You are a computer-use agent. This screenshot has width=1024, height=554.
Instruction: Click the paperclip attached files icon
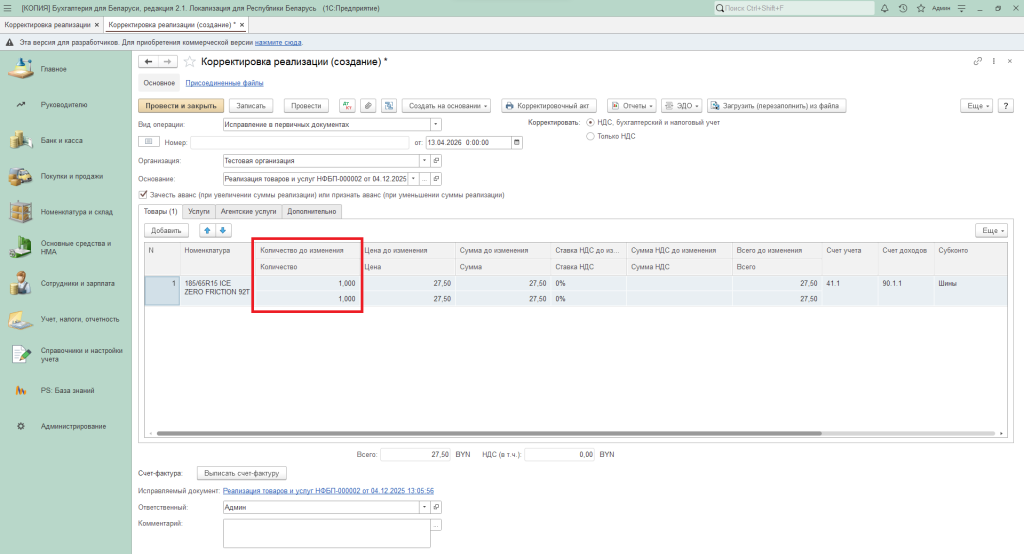coord(368,105)
